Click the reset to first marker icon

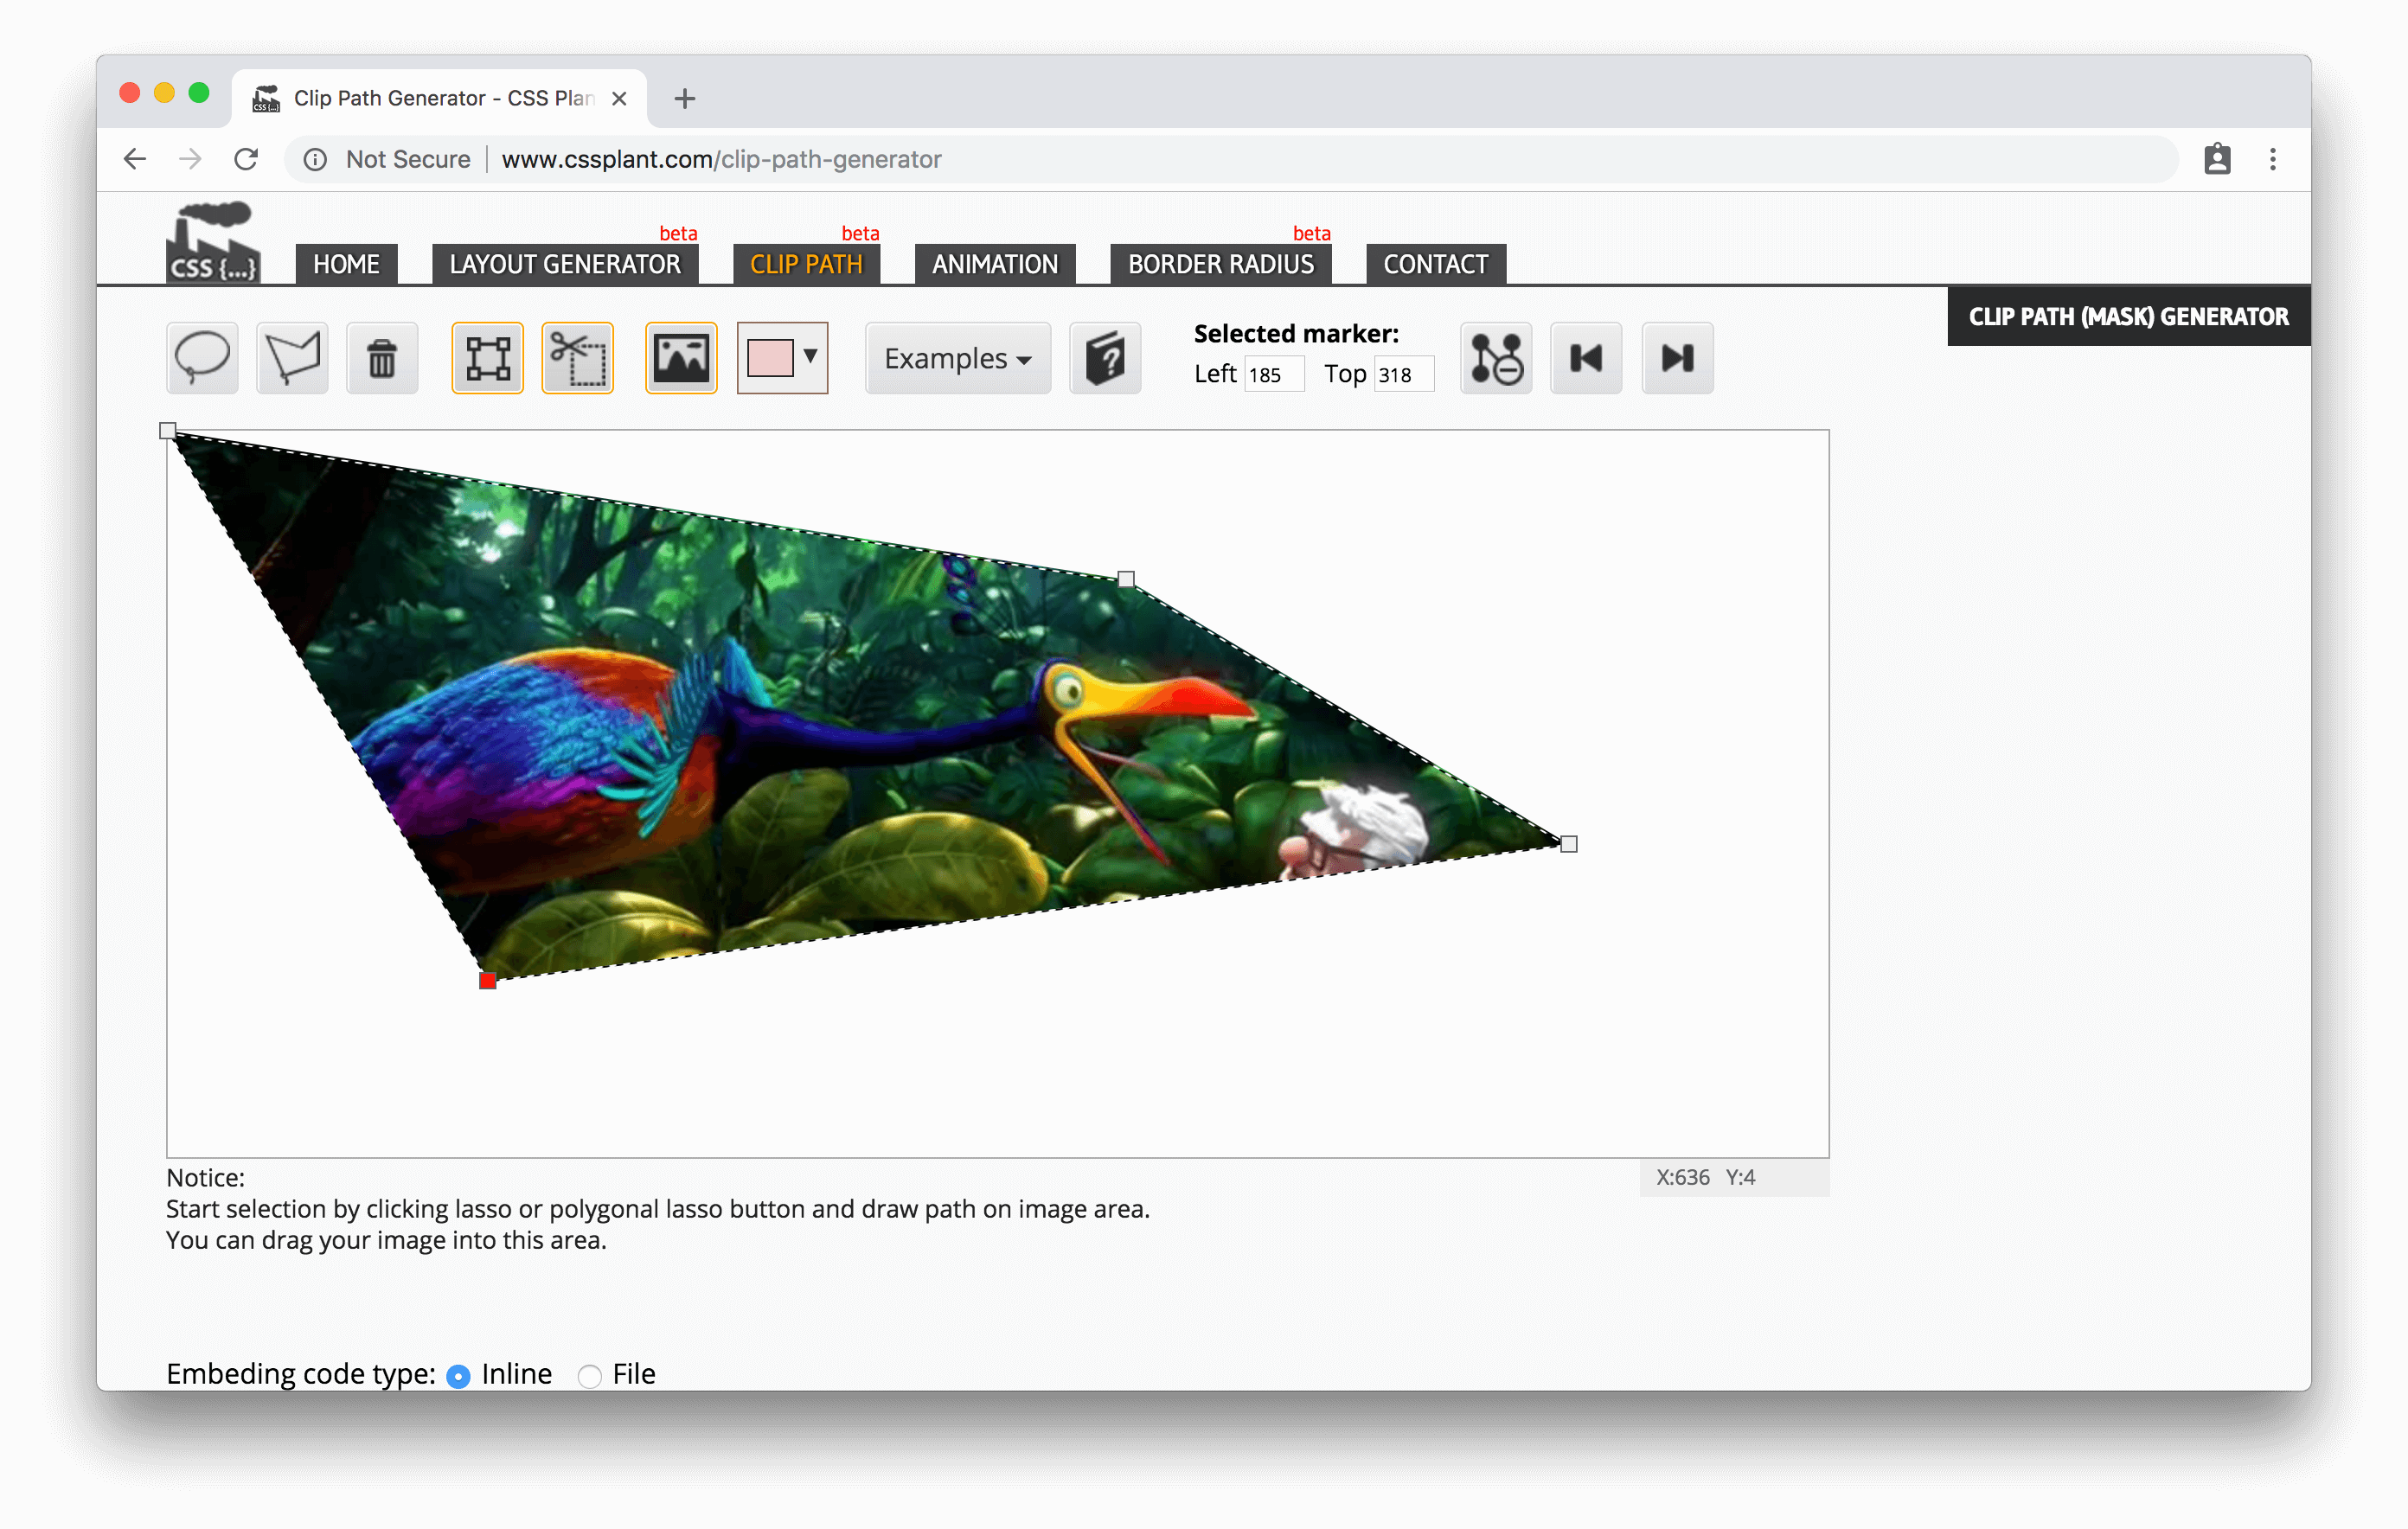point(1588,356)
